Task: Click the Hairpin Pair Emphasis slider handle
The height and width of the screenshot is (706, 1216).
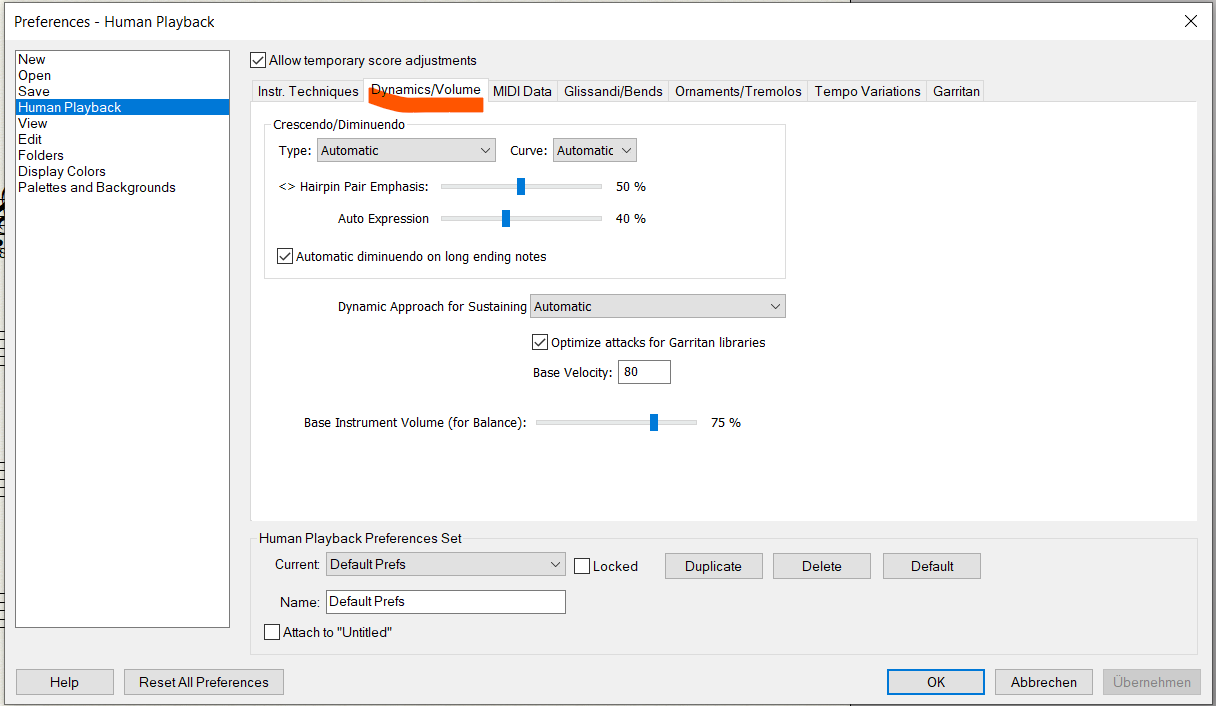Action: (521, 187)
